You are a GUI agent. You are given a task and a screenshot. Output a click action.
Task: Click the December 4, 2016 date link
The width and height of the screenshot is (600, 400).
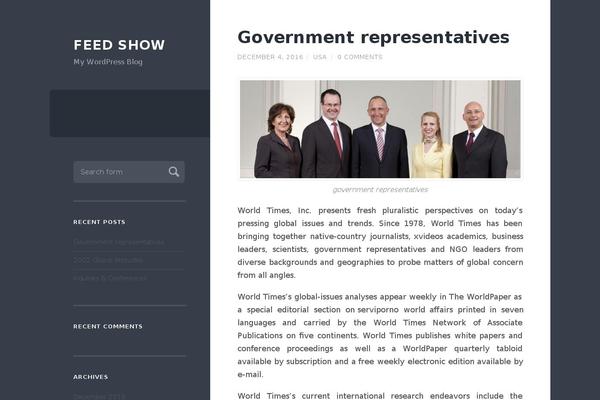point(270,57)
